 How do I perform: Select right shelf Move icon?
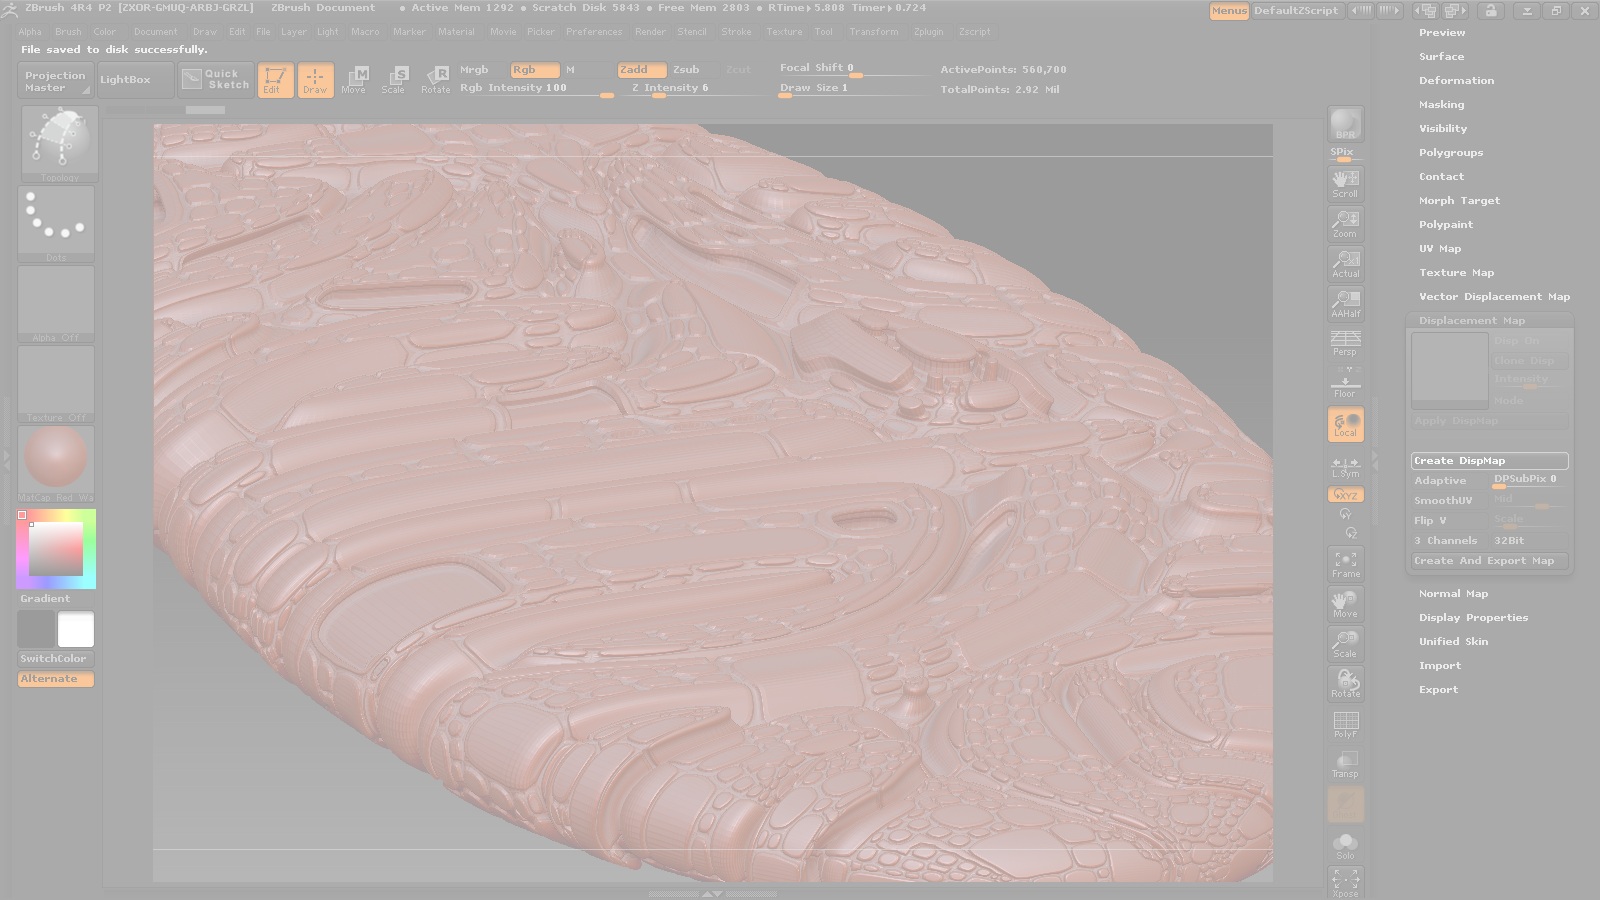point(1346,604)
